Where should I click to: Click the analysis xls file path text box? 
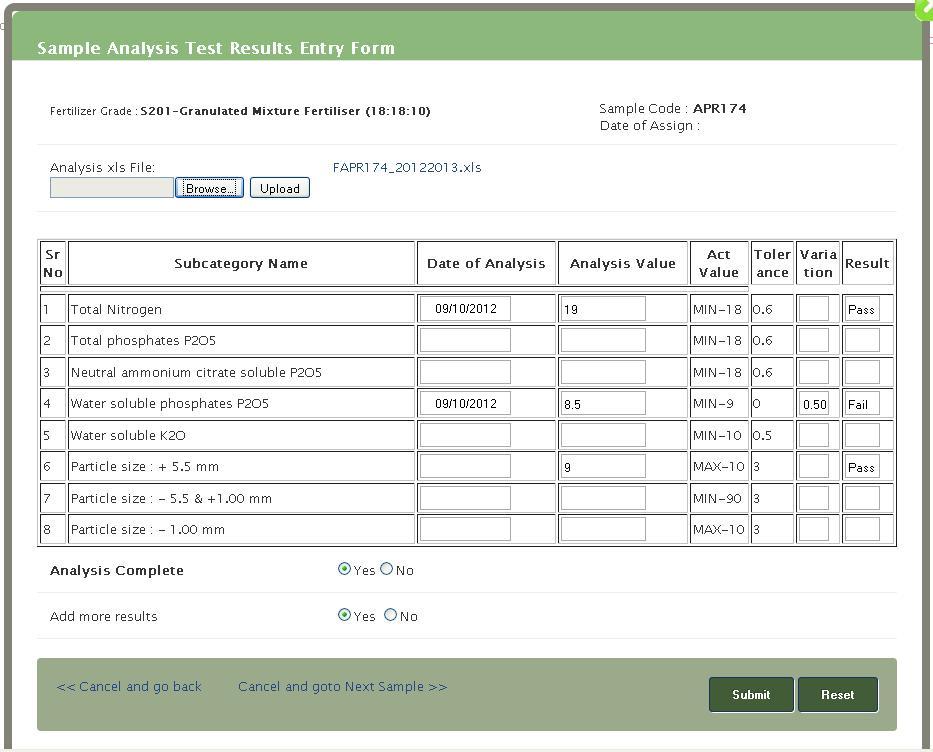click(112, 188)
